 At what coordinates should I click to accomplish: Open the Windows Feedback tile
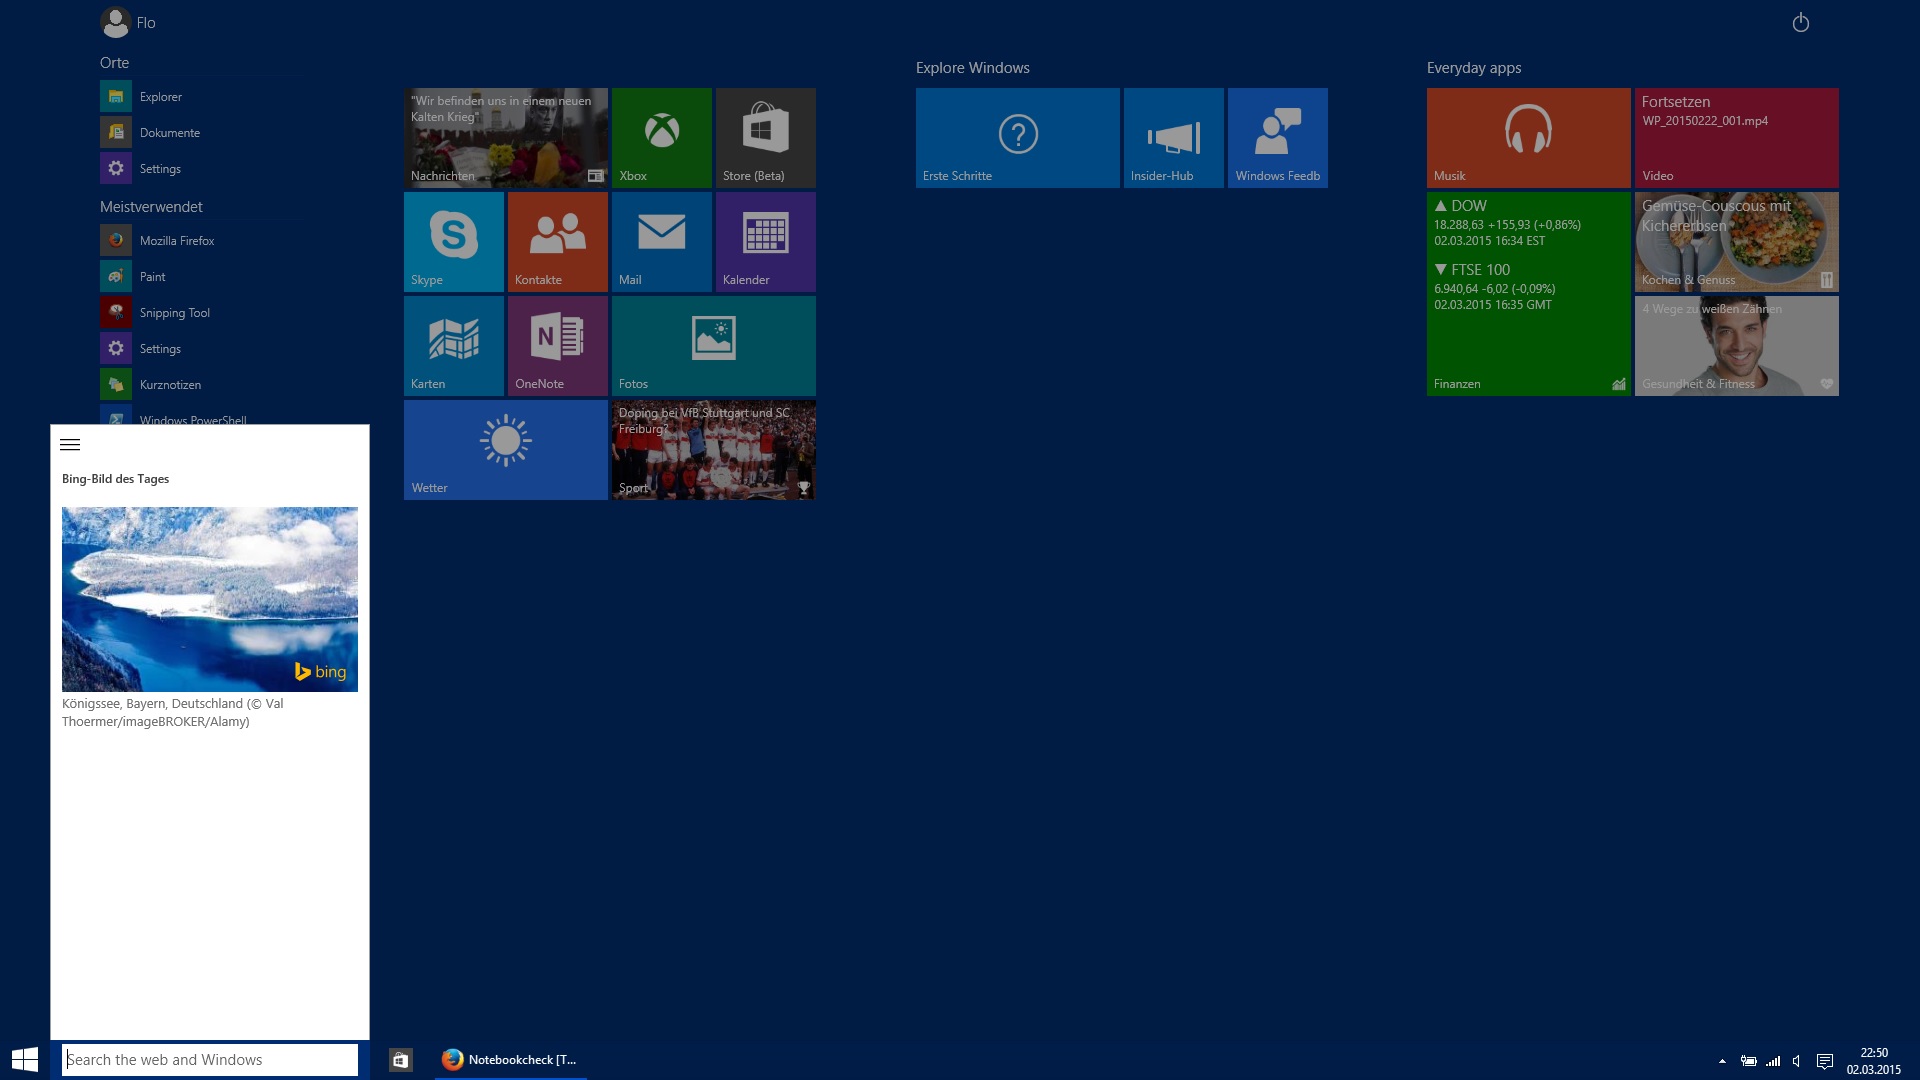[x=1278, y=138]
